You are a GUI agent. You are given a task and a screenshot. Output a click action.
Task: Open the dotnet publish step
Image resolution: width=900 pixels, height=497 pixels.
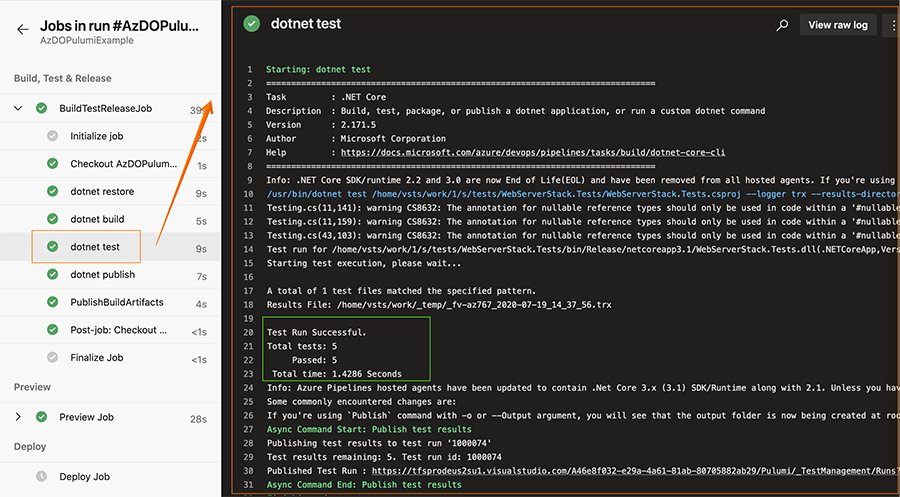102,275
